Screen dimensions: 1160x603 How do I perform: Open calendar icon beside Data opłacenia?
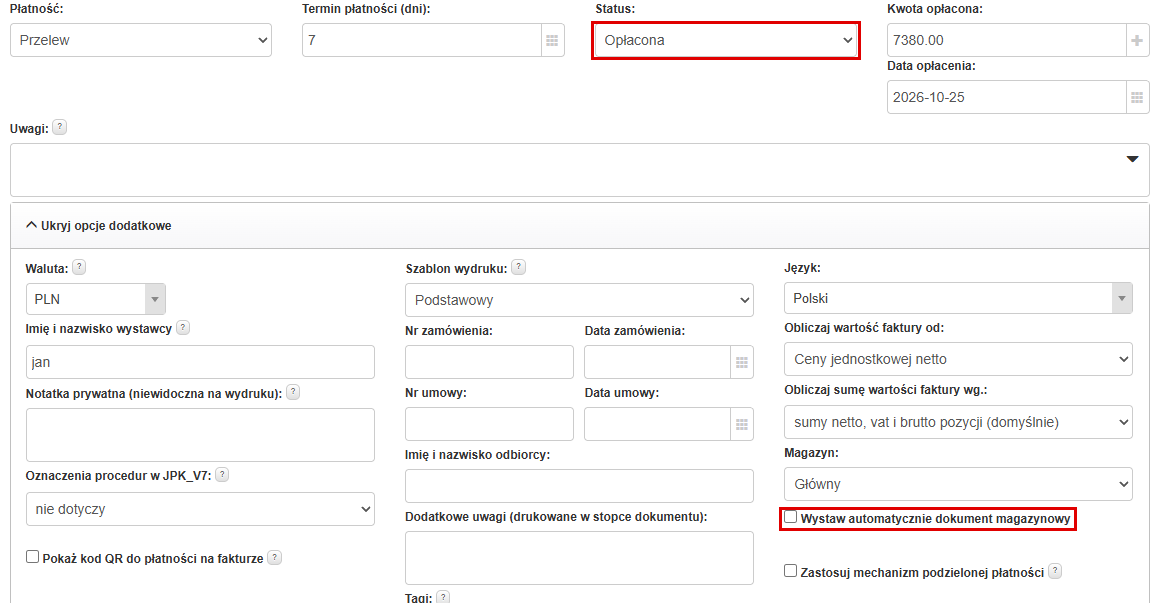point(1137,97)
